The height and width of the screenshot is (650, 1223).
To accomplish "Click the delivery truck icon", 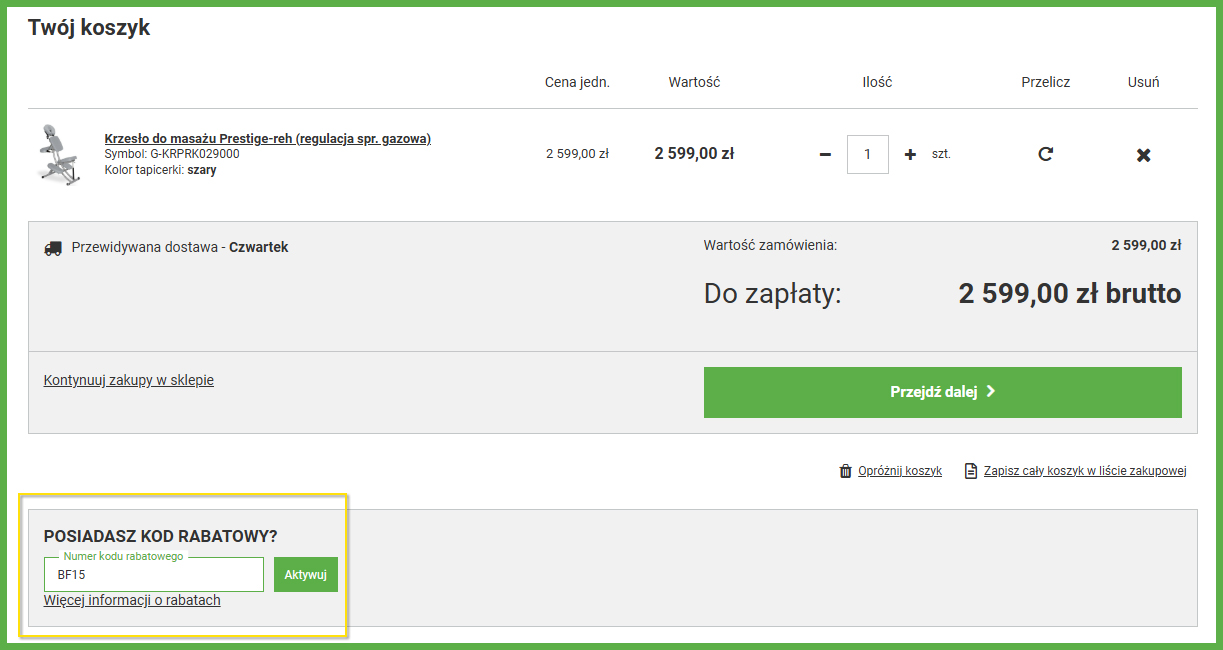I will coord(54,248).
